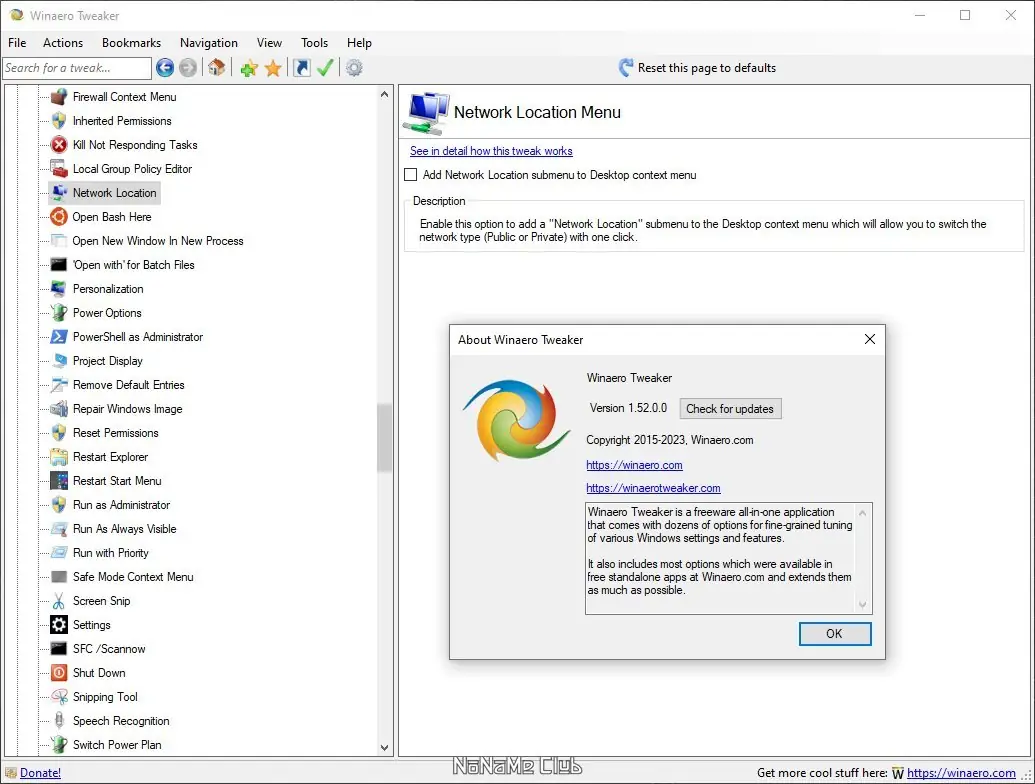Click the Open Bash Here Ubuntu icon
The image size is (1035, 784).
(x=59, y=216)
